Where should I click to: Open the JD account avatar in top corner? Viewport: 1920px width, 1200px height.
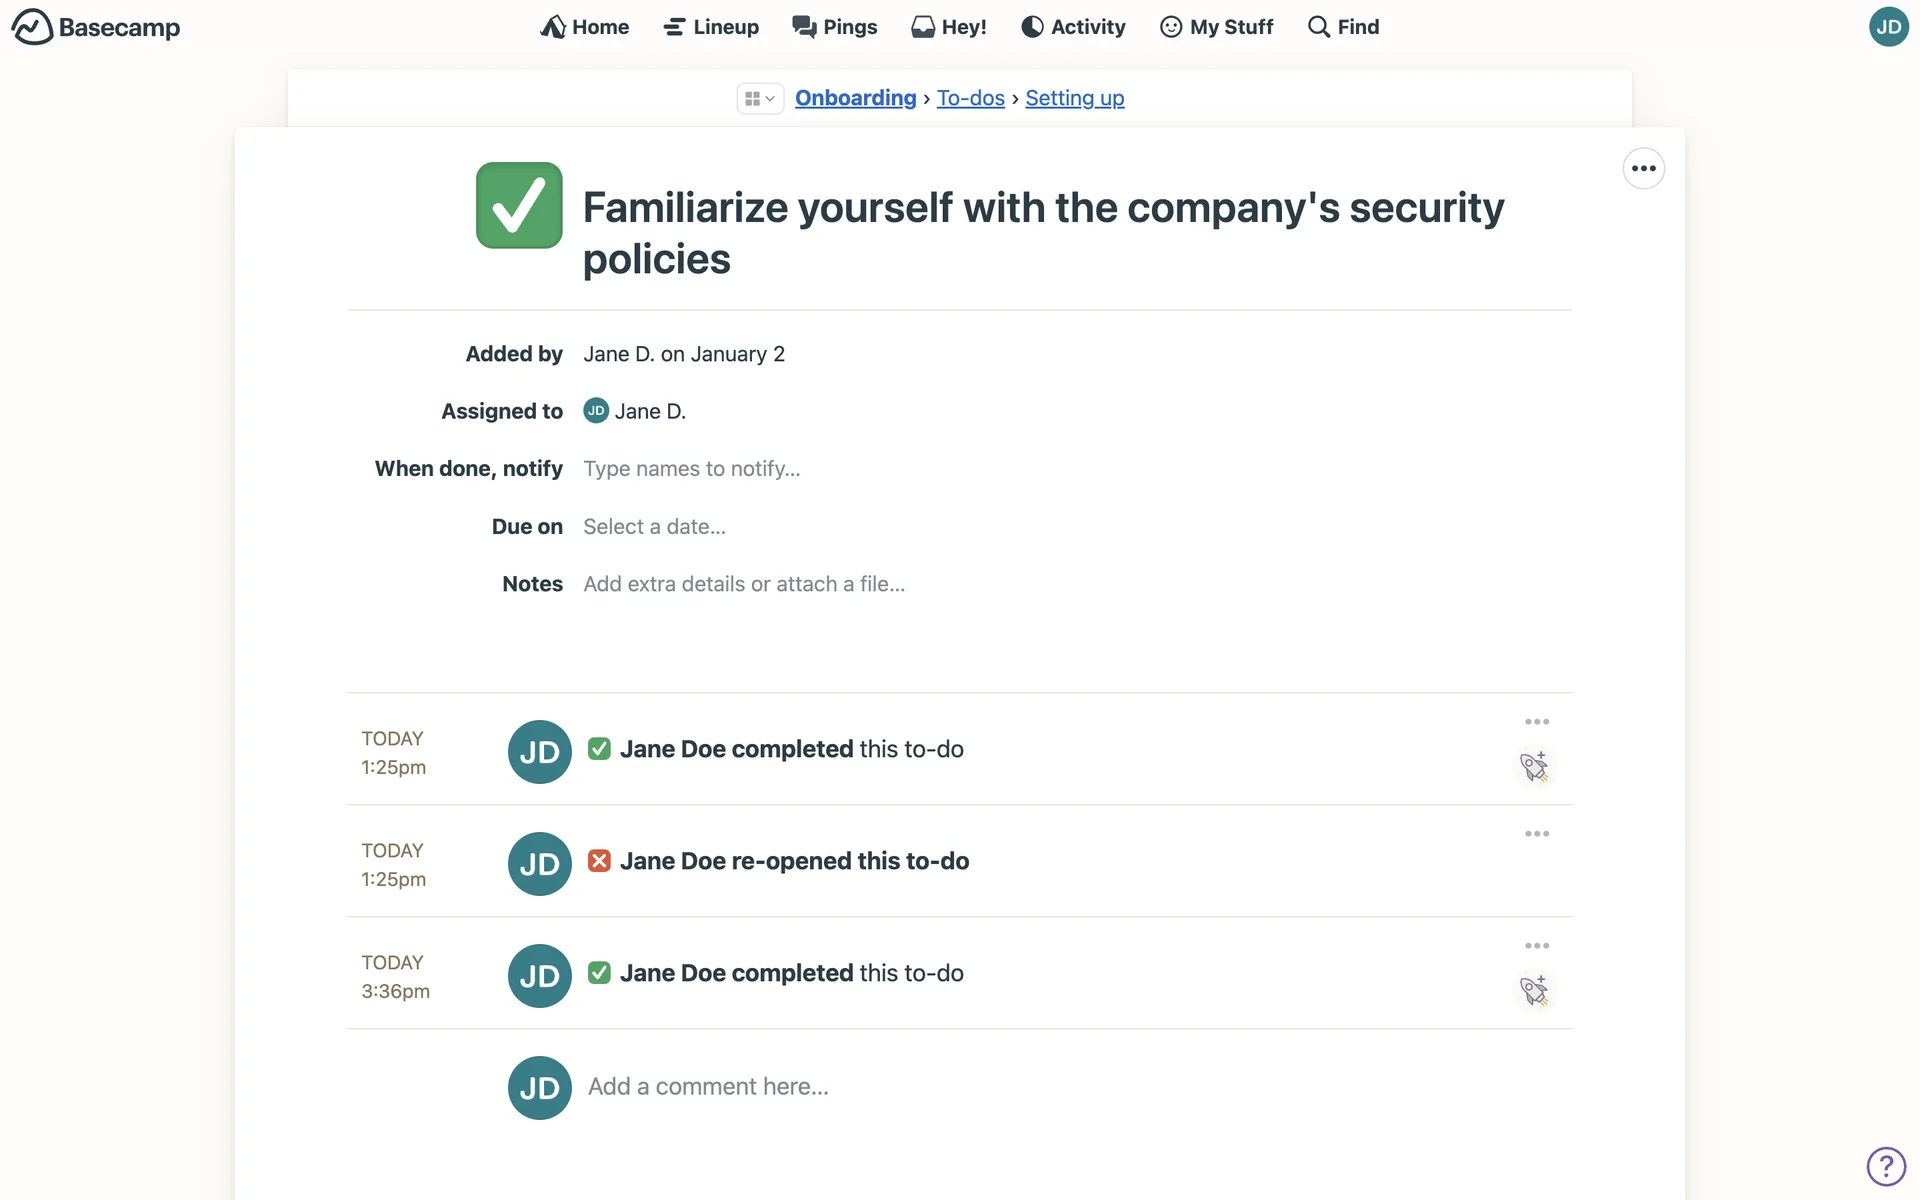(1888, 27)
